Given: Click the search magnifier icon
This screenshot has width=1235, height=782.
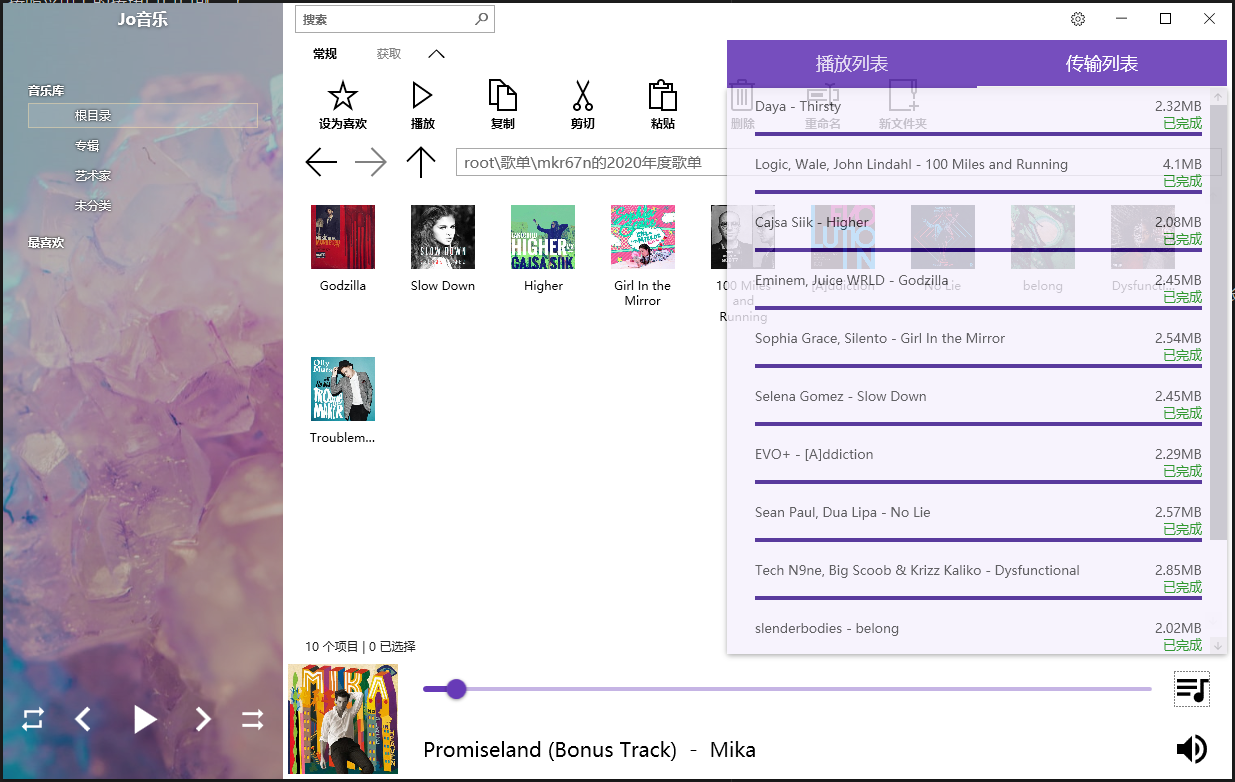Looking at the screenshot, I should 481,19.
